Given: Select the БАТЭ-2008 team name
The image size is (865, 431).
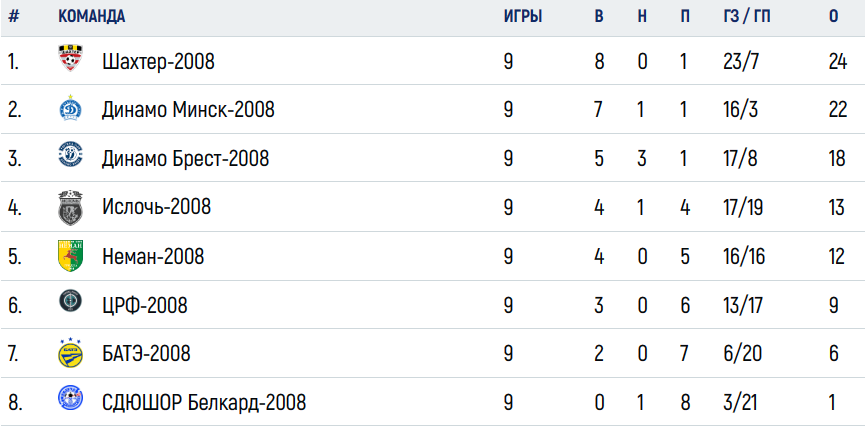Looking at the screenshot, I should click(146, 354).
